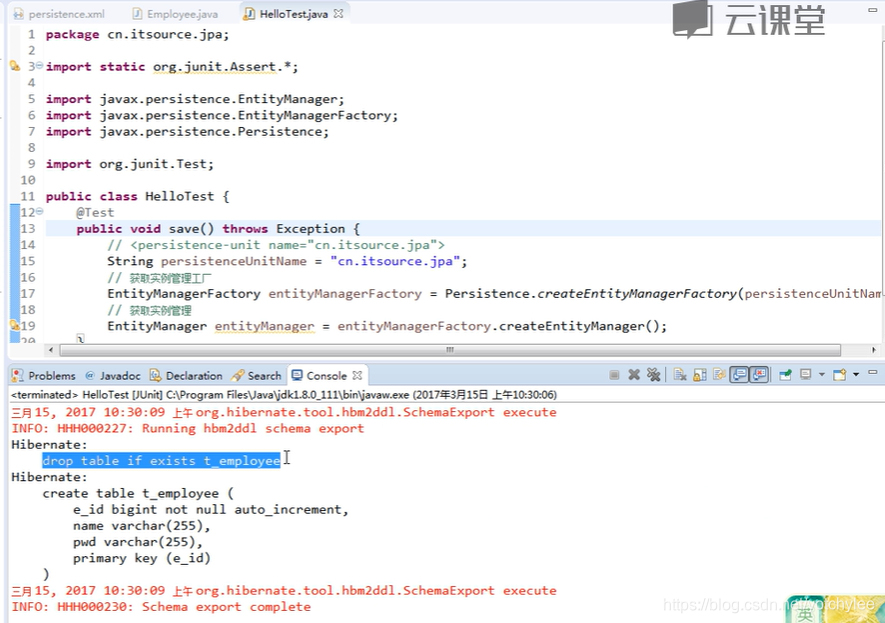Open the Display Selected Console dropdown arrow
This screenshot has width=885, height=623.
(821, 375)
